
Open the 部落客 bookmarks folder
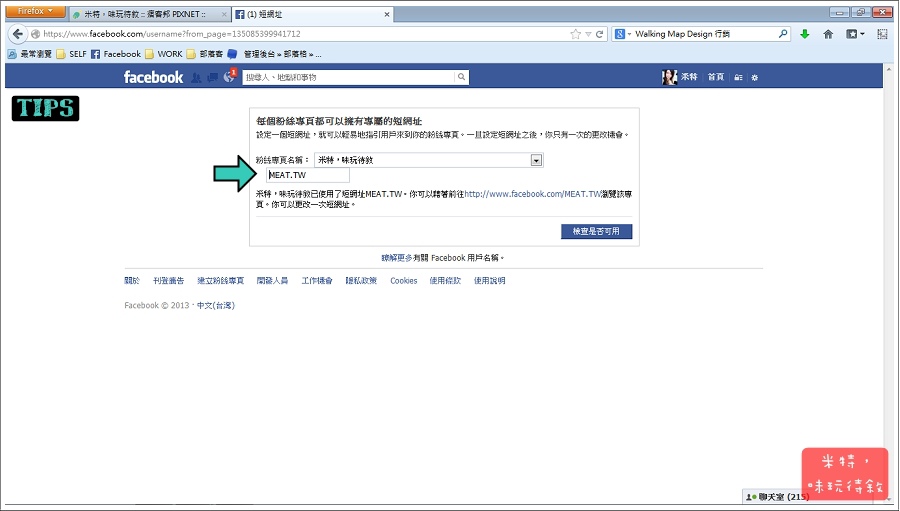[x=205, y=54]
